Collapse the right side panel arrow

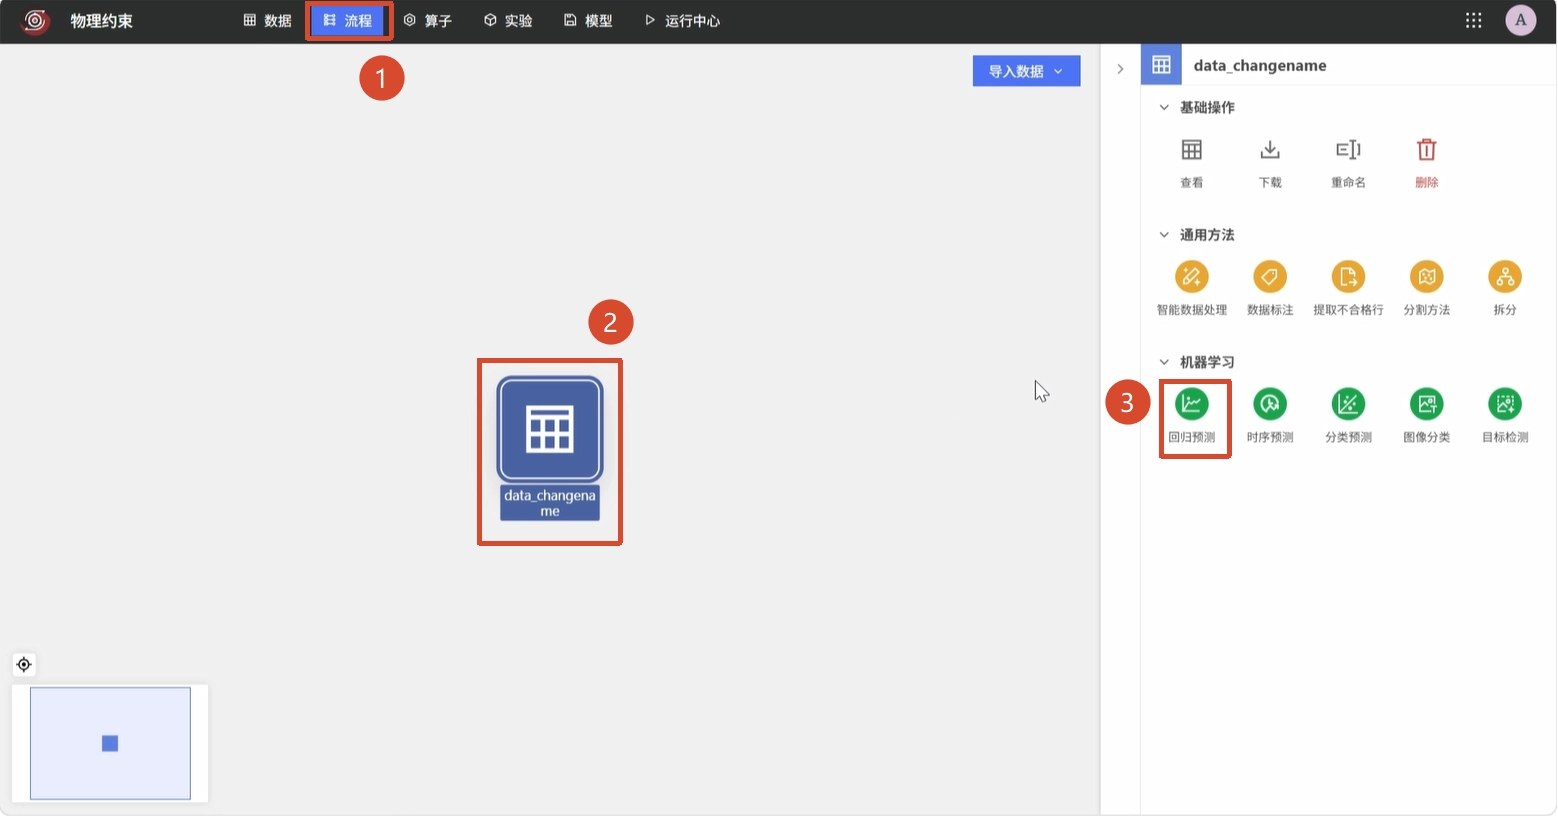click(1120, 69)
